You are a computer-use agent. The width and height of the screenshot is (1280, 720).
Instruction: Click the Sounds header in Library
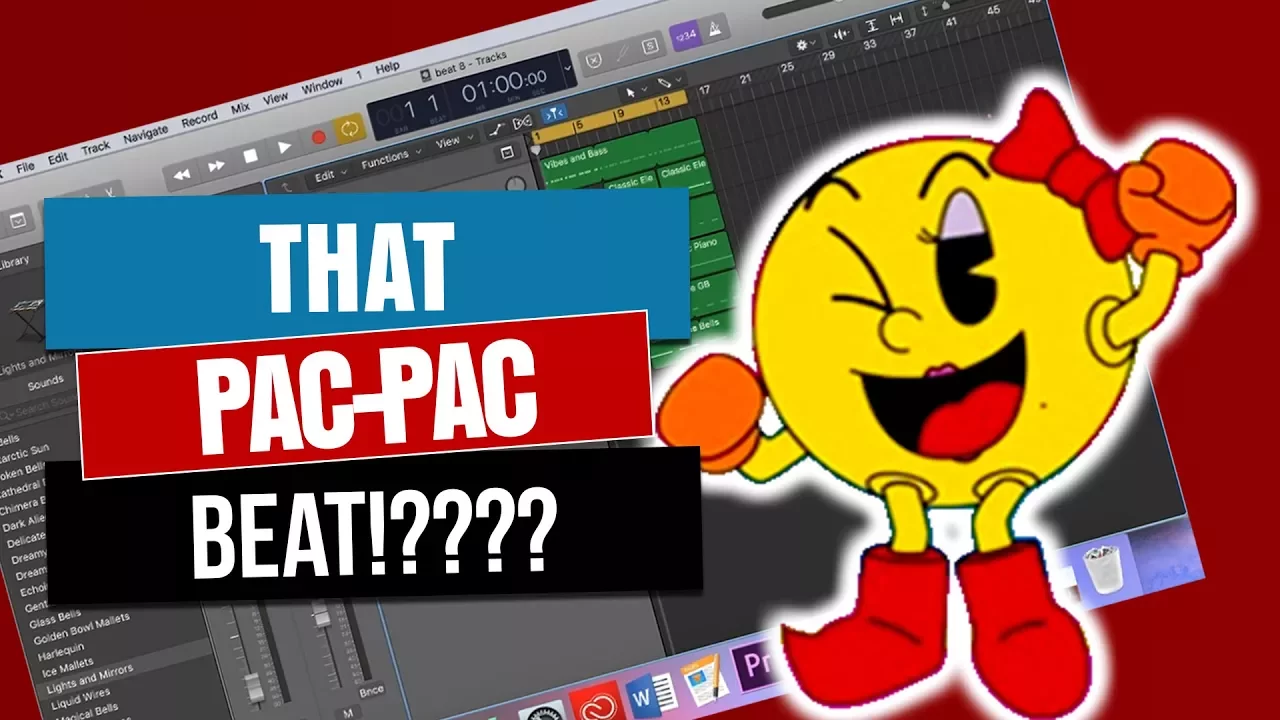45,383
